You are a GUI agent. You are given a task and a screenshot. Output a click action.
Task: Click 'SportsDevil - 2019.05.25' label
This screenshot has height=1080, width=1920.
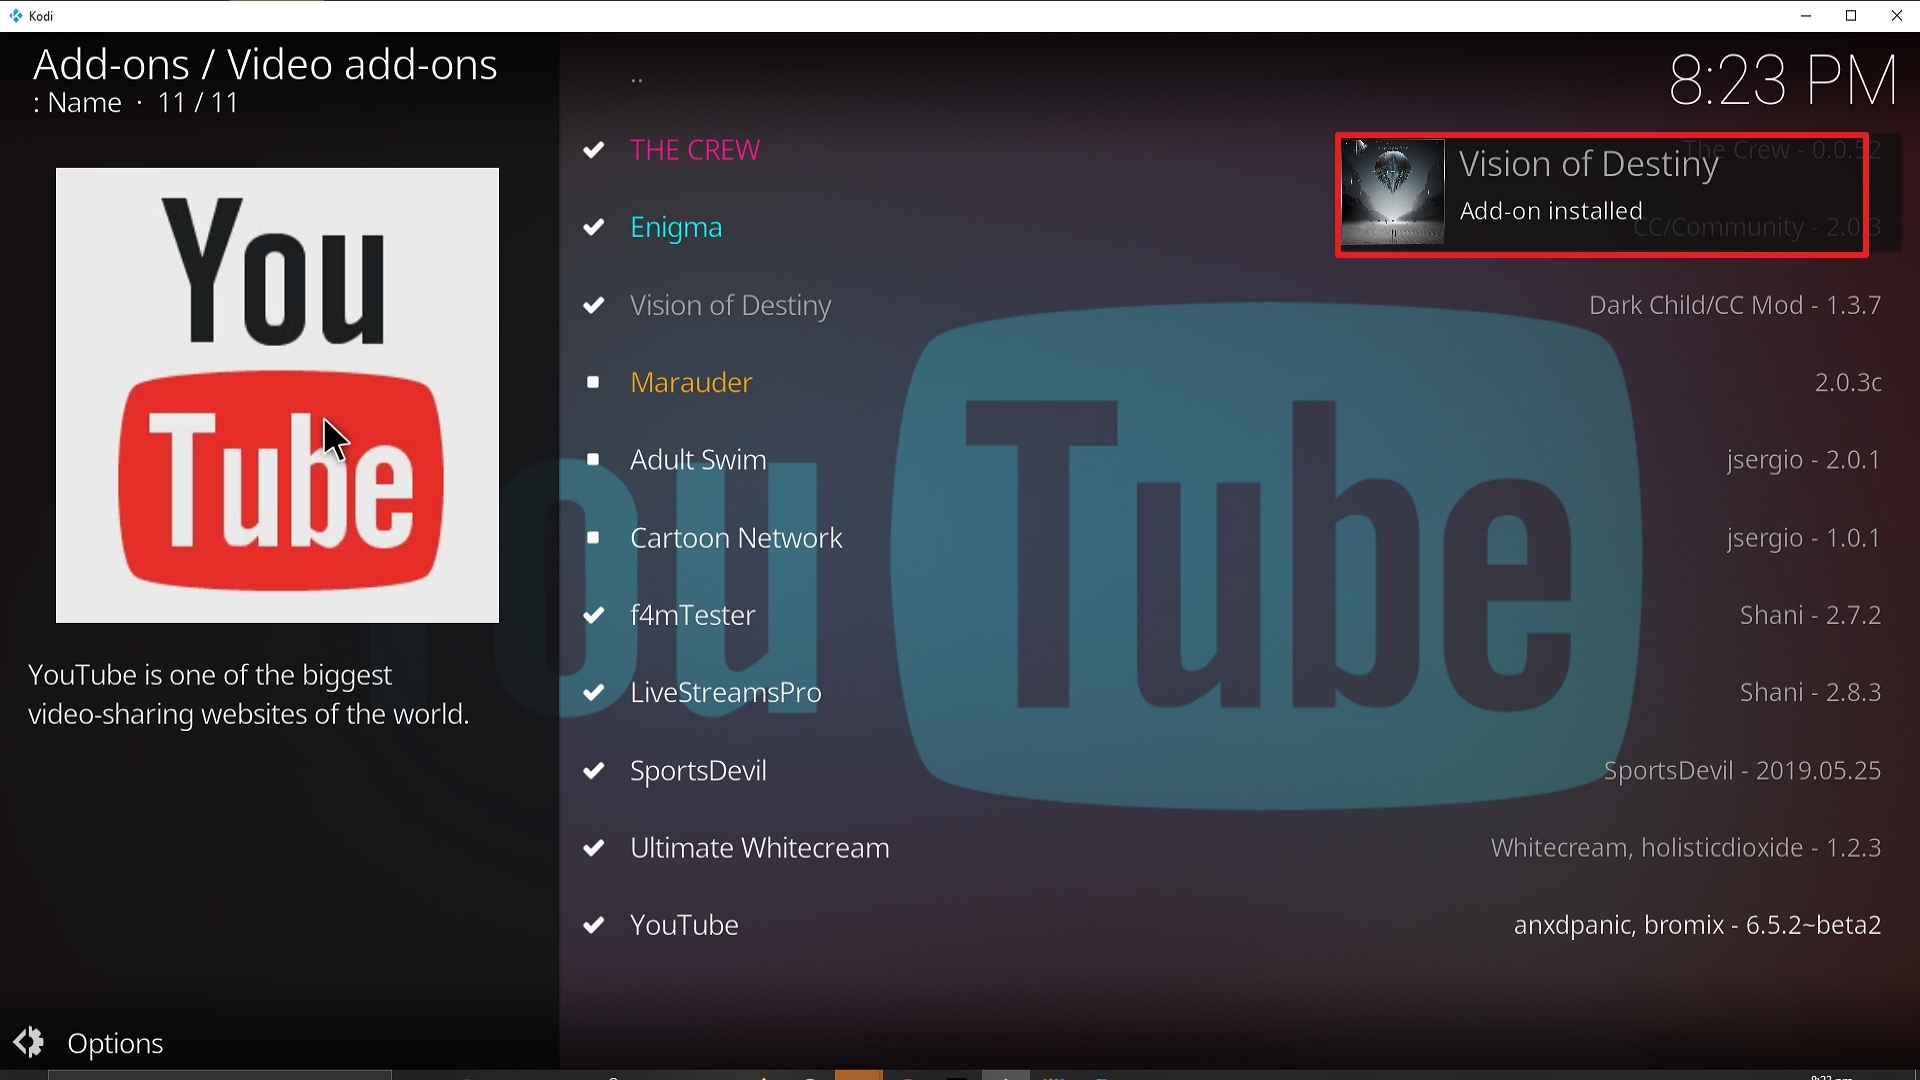1742,771
